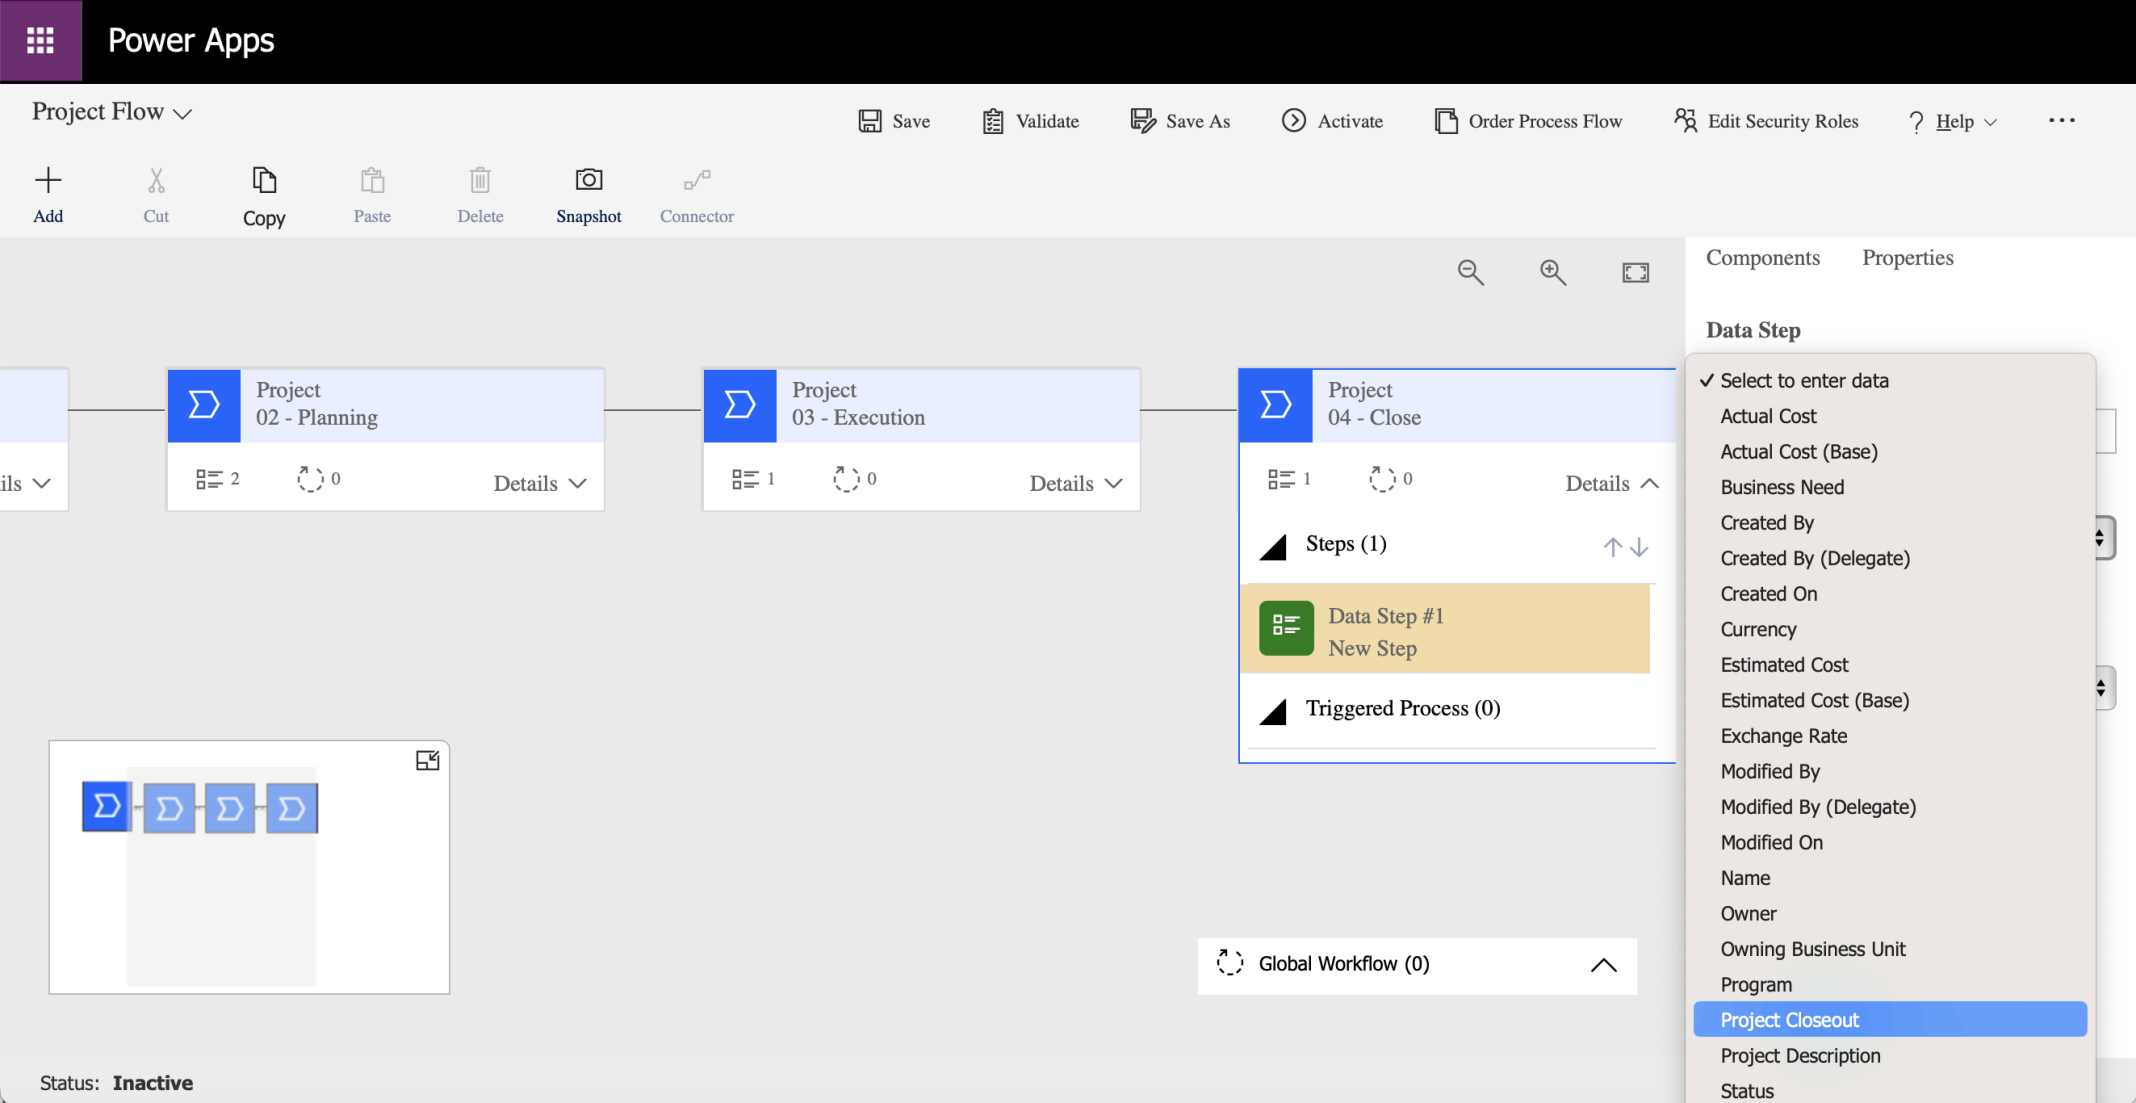
Task: Collapse the Global Workflow panel
Action: click(1603, 965)
